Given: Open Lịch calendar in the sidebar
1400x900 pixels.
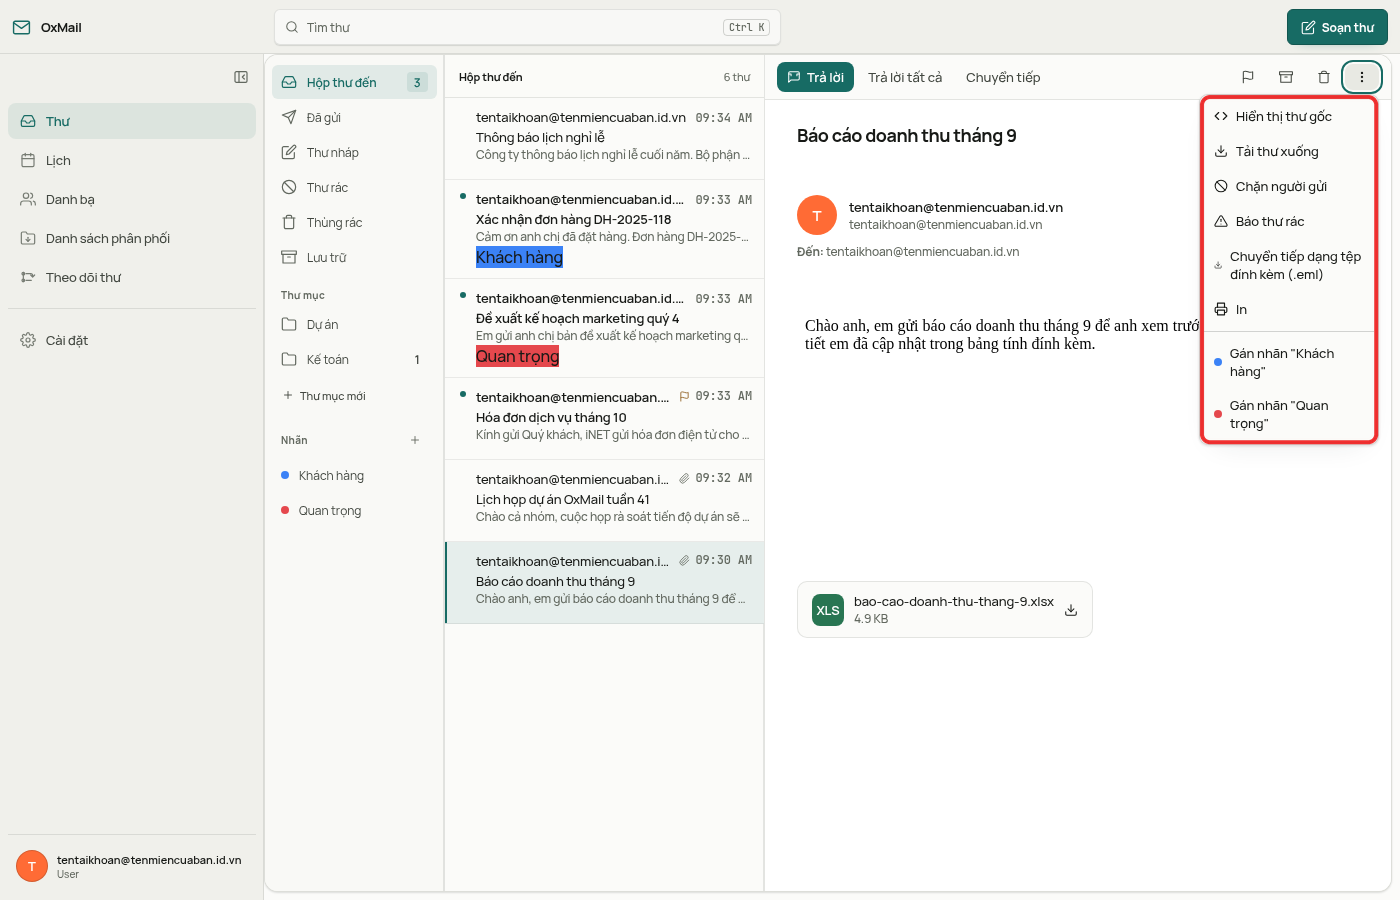Looking at the screenshot, I should [132, 160].
